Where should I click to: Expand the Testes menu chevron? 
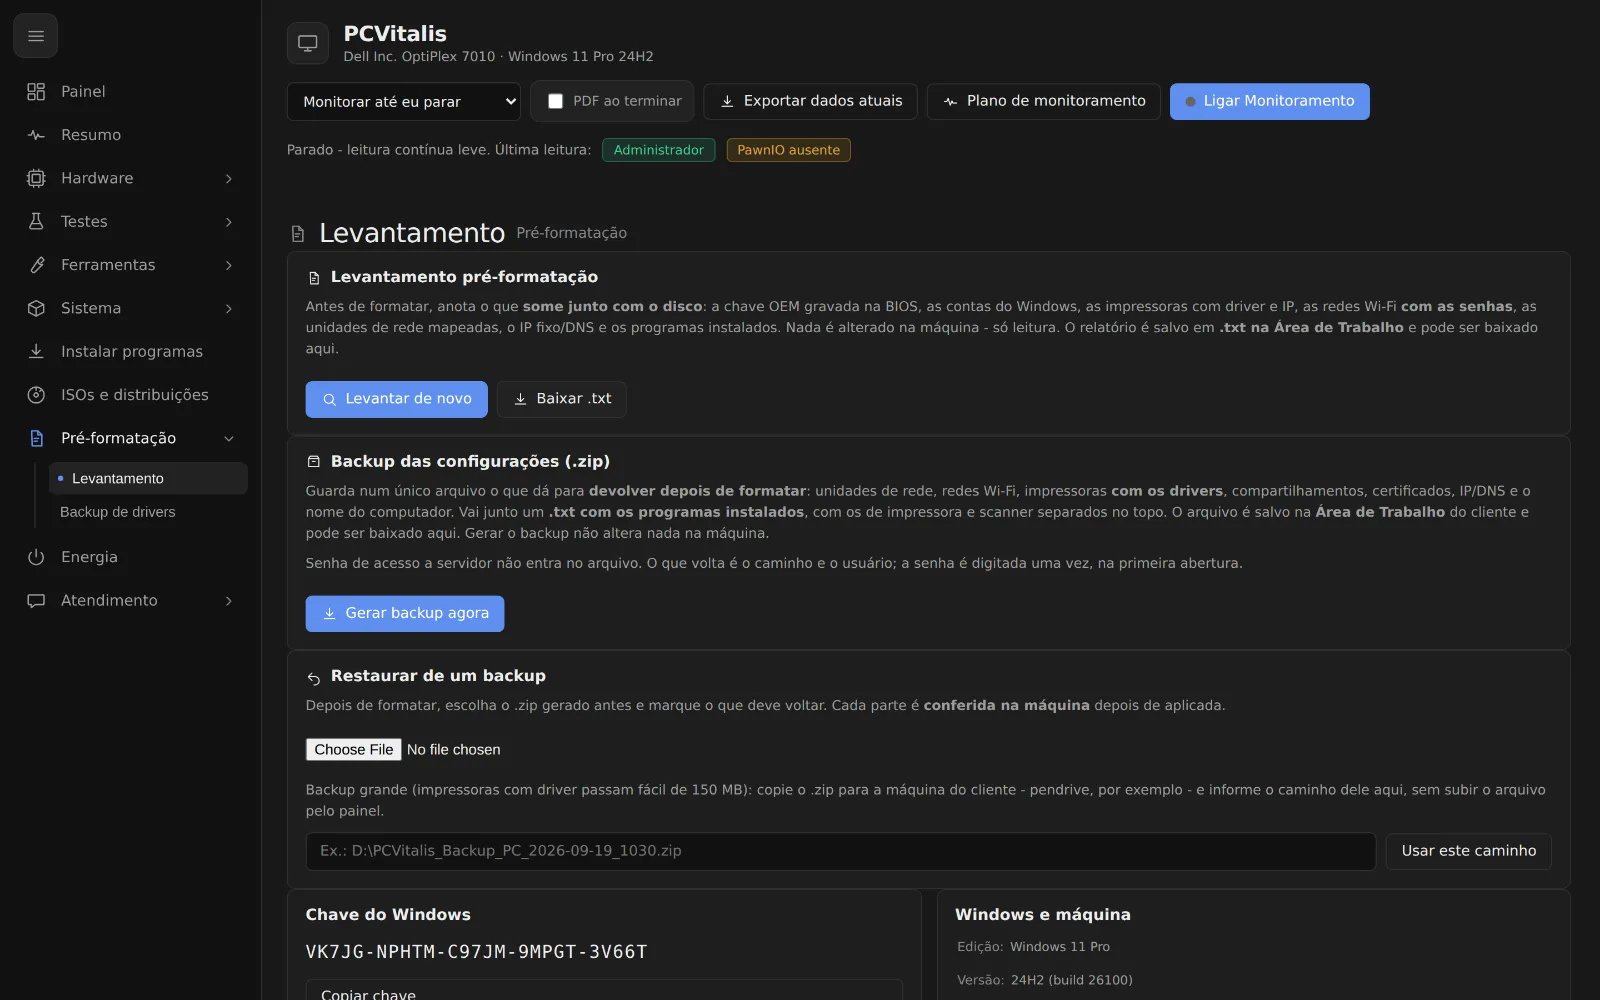[229, 221]
